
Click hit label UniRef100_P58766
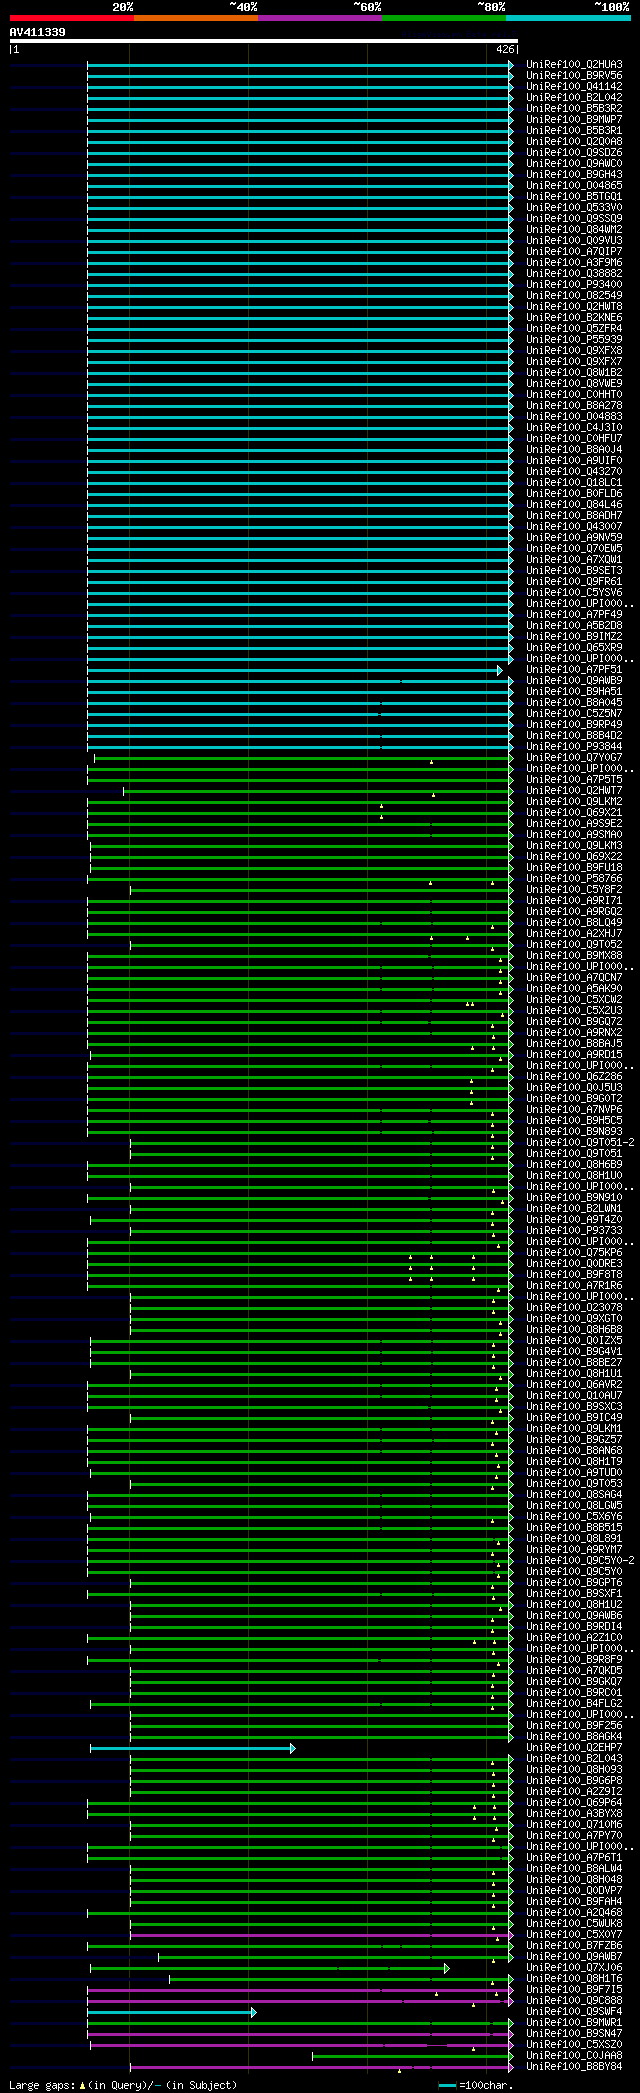[x=574, y=879]
